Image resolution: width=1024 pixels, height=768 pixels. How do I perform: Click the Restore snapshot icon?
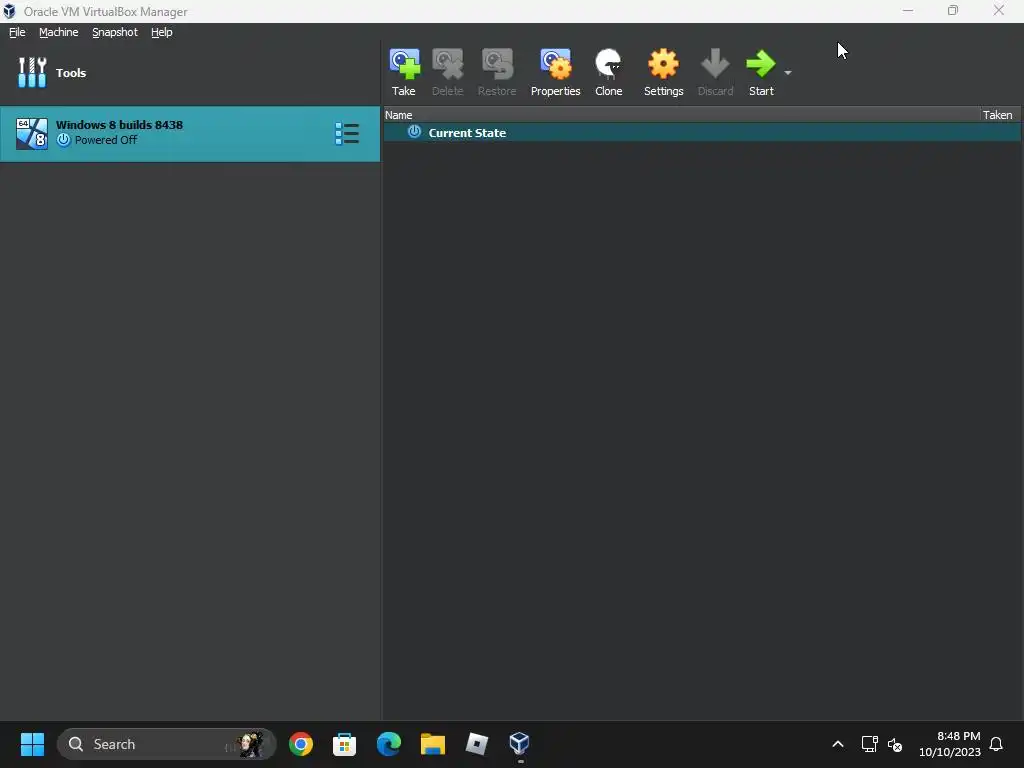point(497,64)
